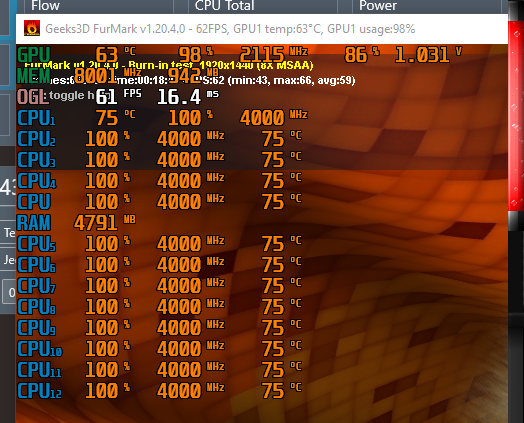The width and height of the screenshot is (524, 423).
Task: Click the 16.4 ms frametime value
Action: point(188,97)
